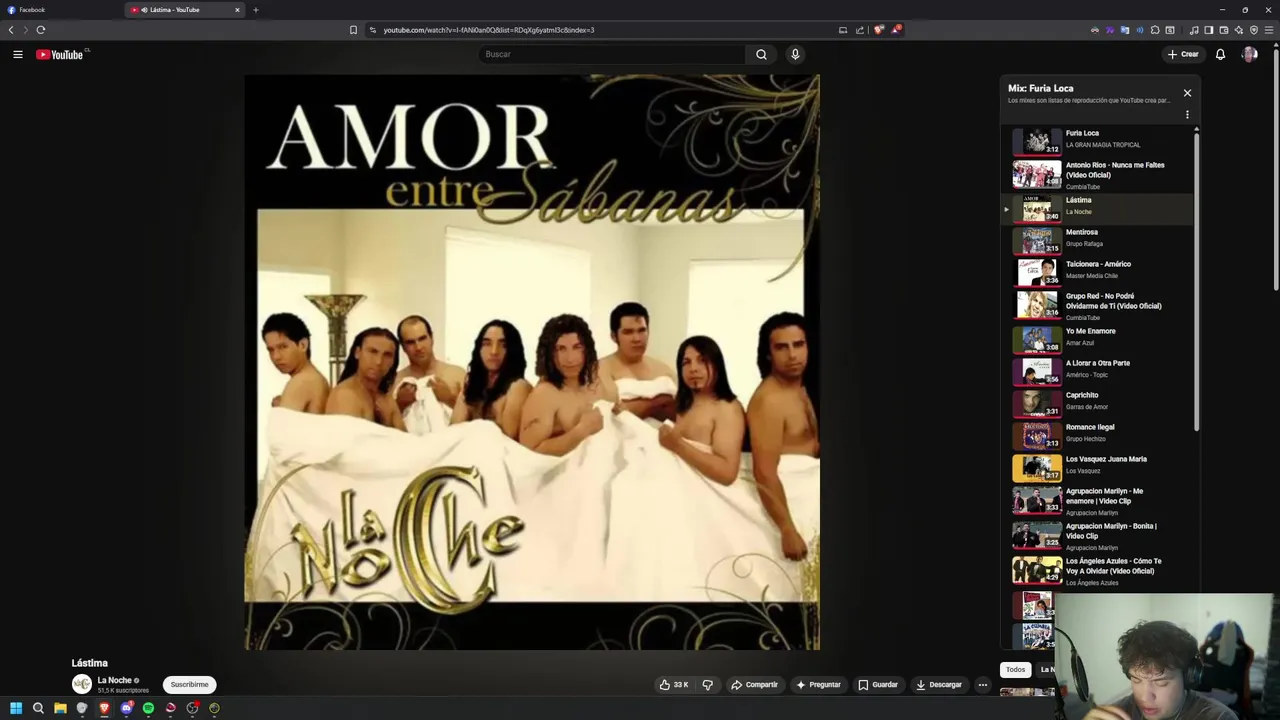This screenshot has height=720, width=1280.
Task: Subscribe with the Suscribirme button
Action: click(189, 685)
